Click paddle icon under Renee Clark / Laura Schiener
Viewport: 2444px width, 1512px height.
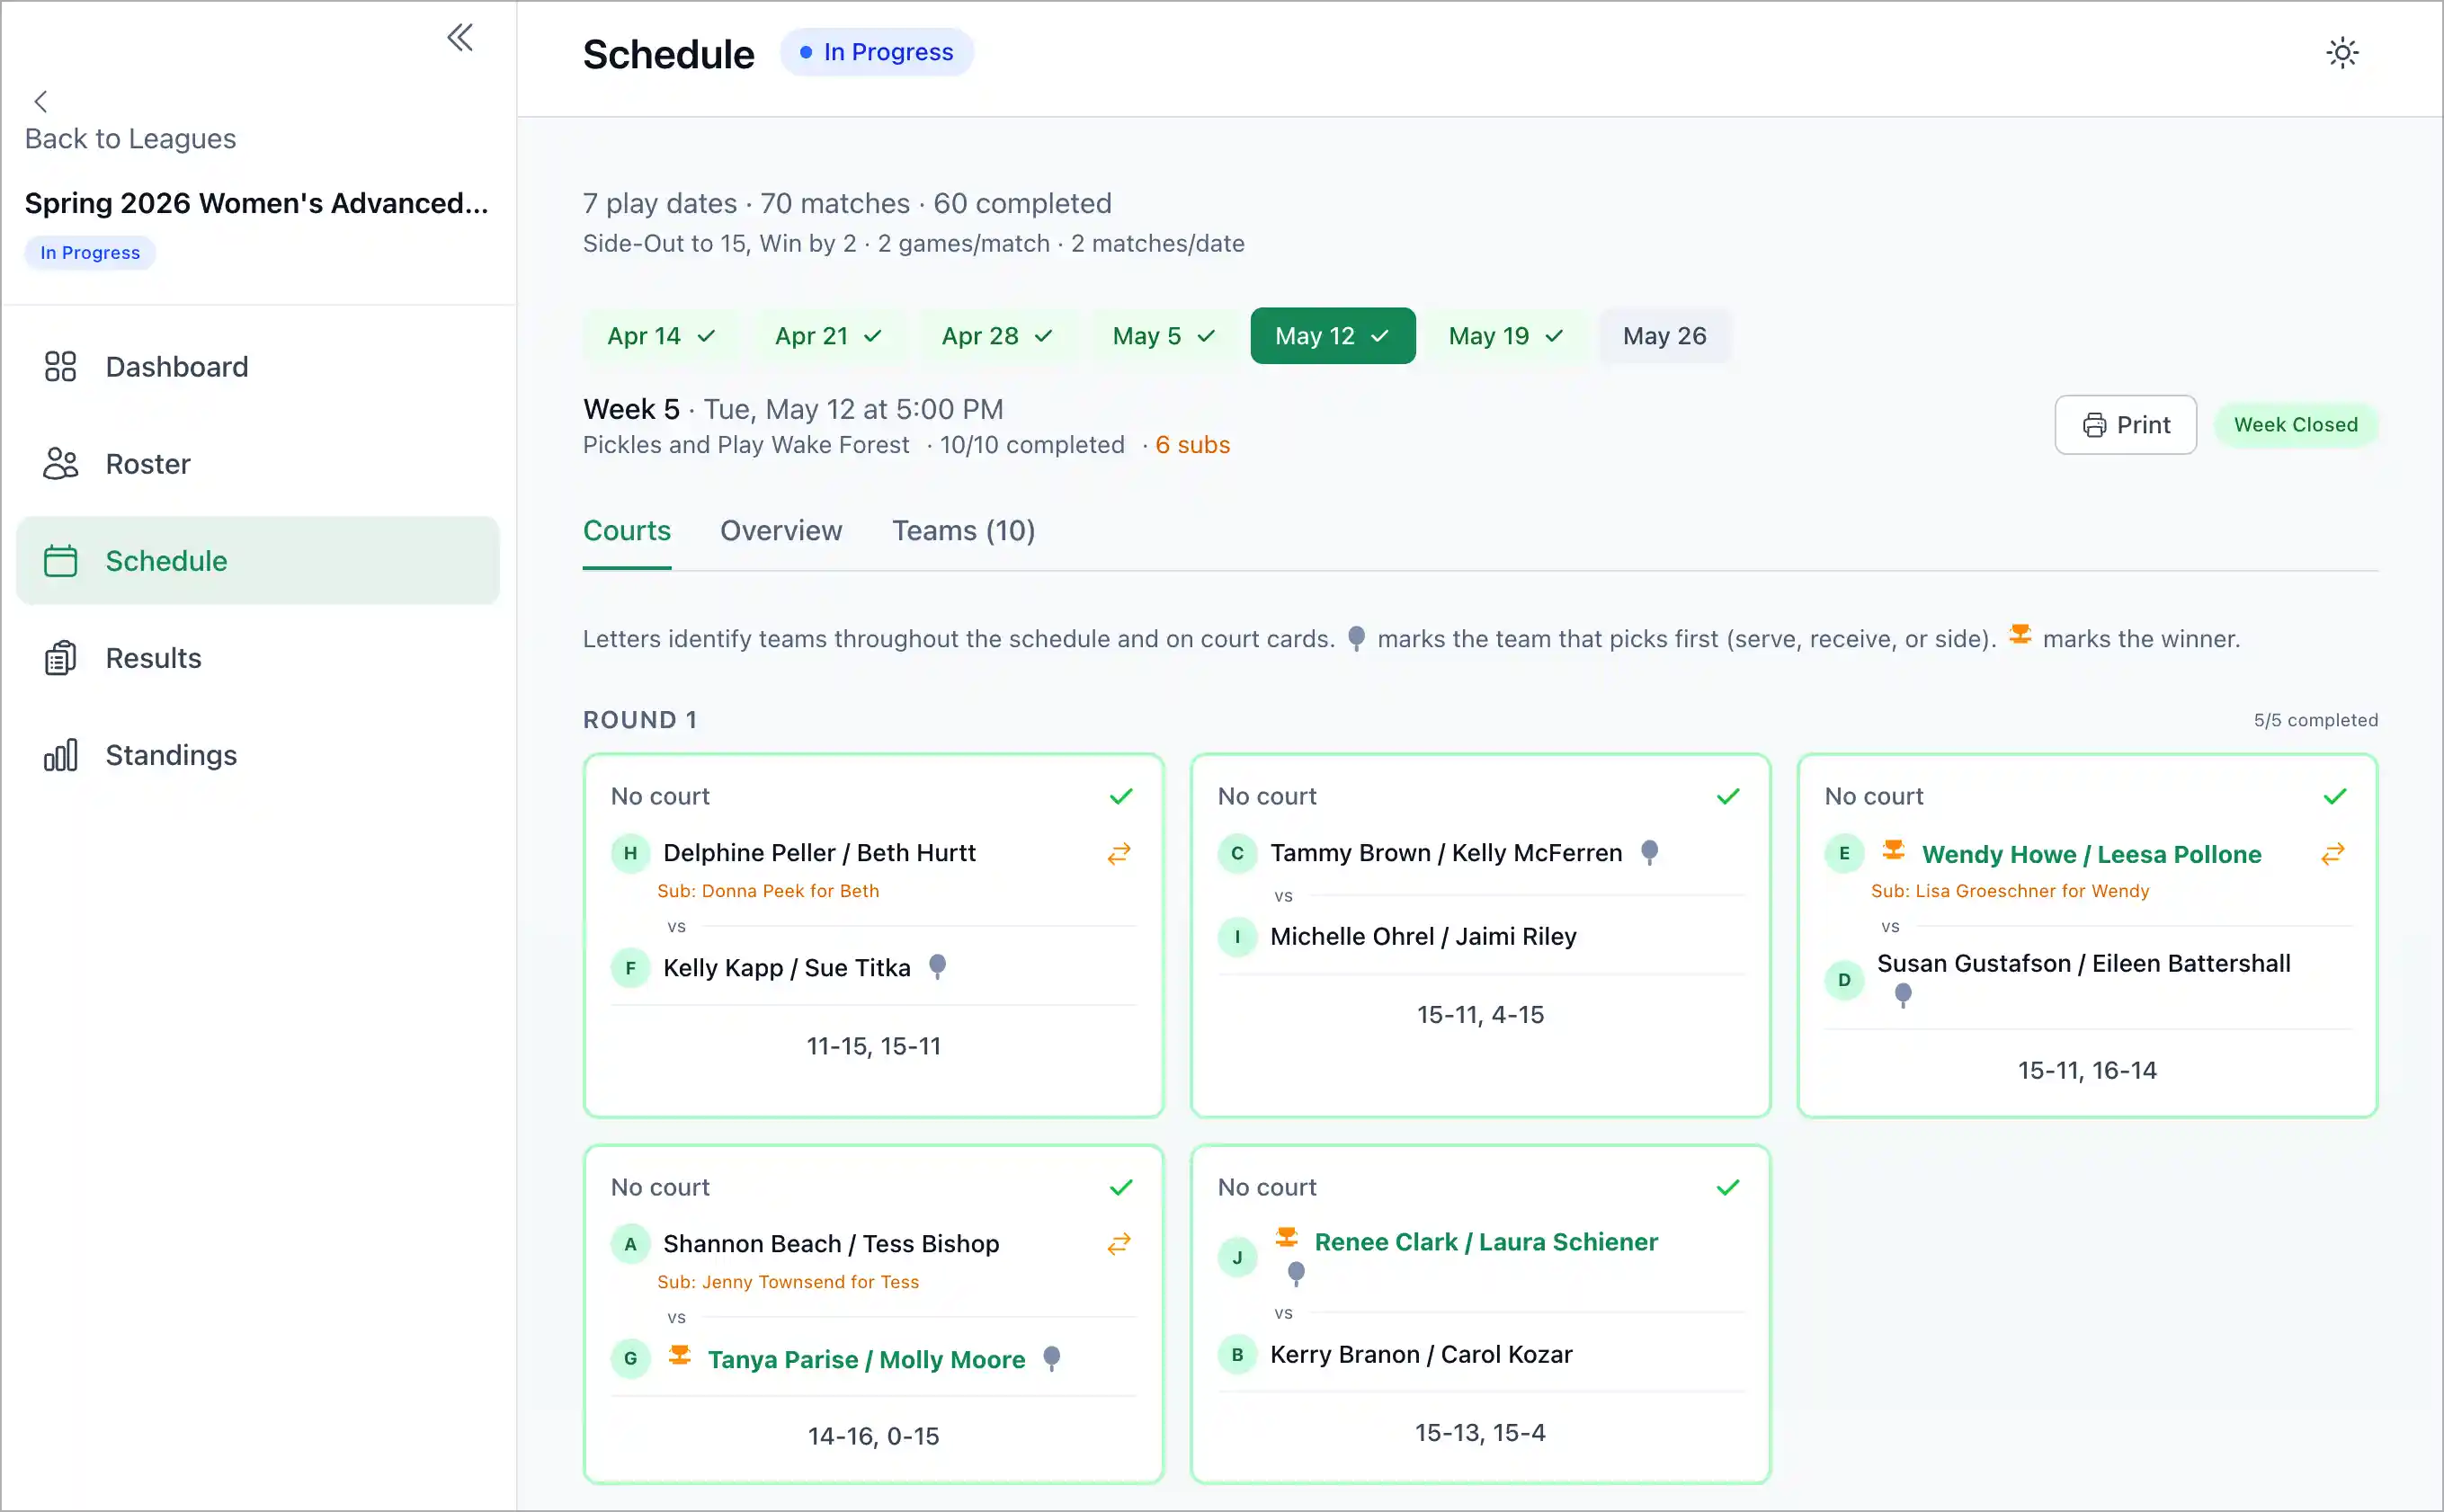pyautogui.click(x=1296, y=1273)
